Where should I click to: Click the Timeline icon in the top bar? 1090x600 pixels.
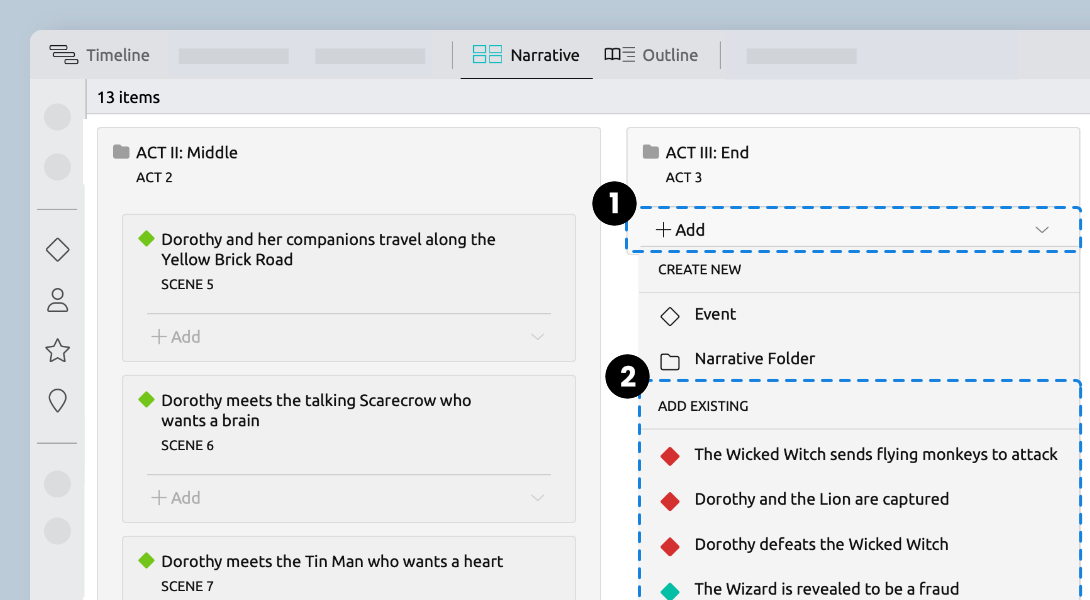click(x=63, y=55)
